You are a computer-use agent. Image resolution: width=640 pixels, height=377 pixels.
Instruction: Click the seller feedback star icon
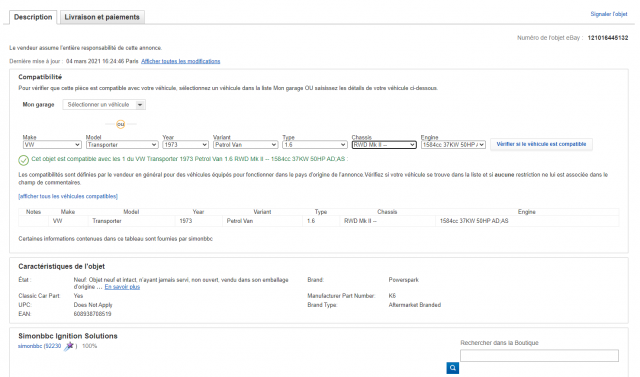click(x=69, y=346)
